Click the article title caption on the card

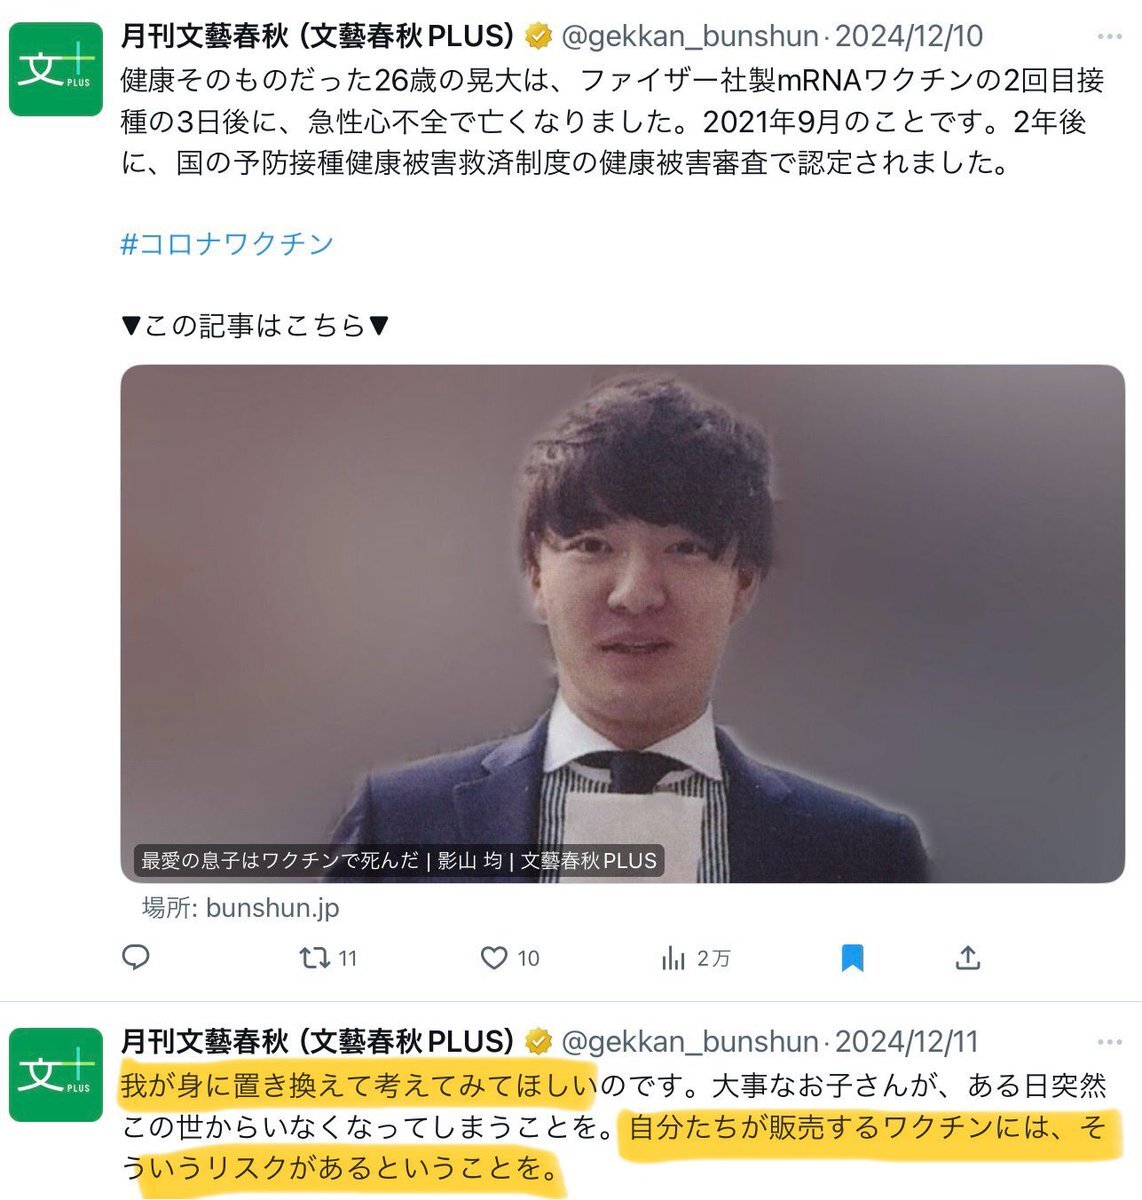point(399,860)
